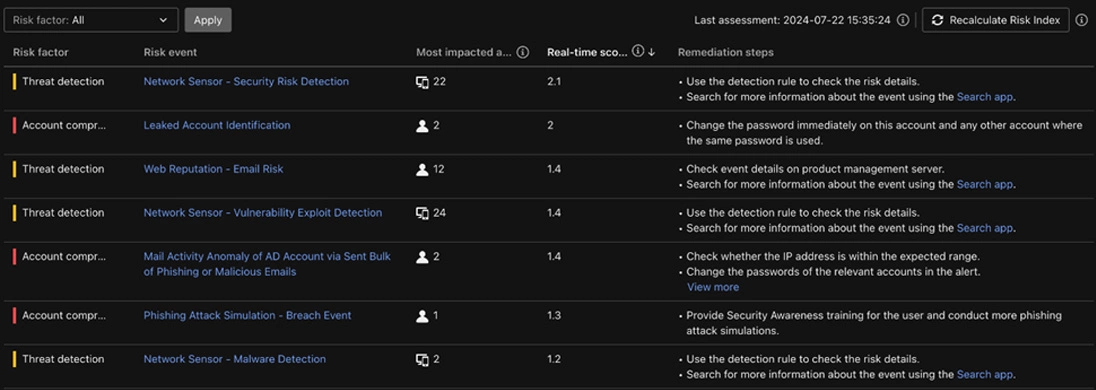Sort by the Risk factor column header

tap(41, 52)
